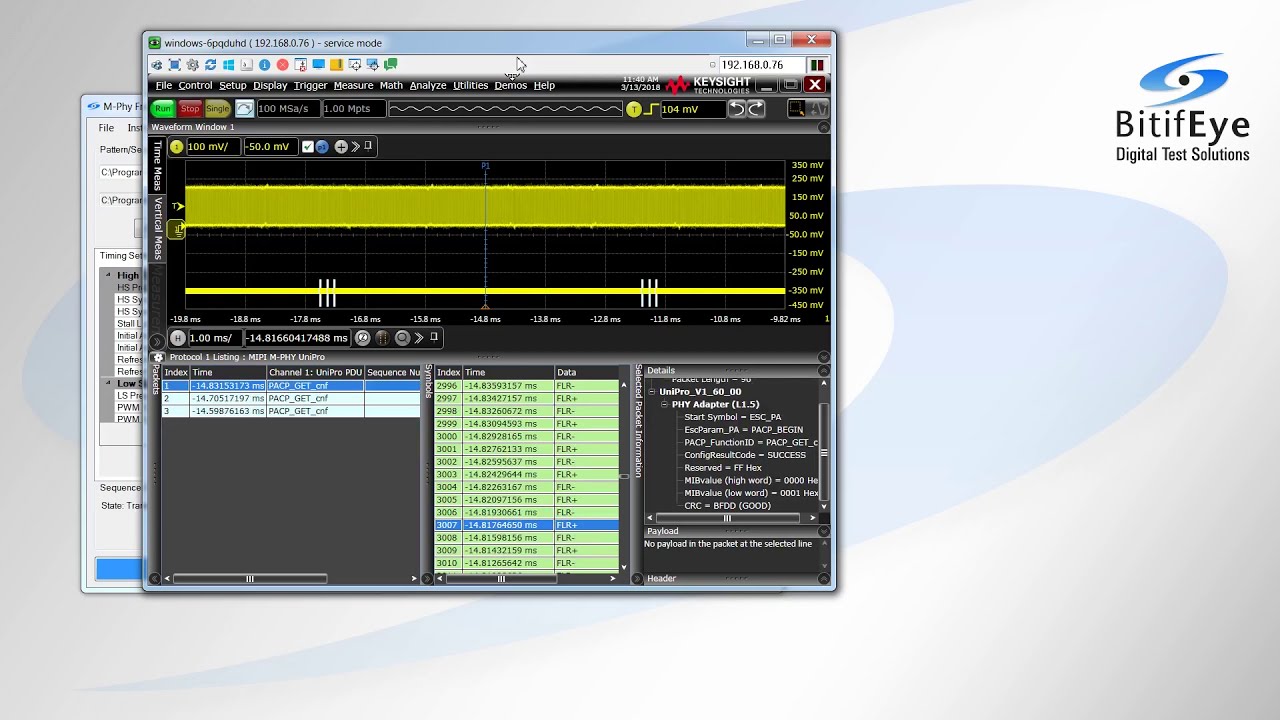
Task: Click the -50.0 mV vertical offset field
Action: (x=271, y=147)
